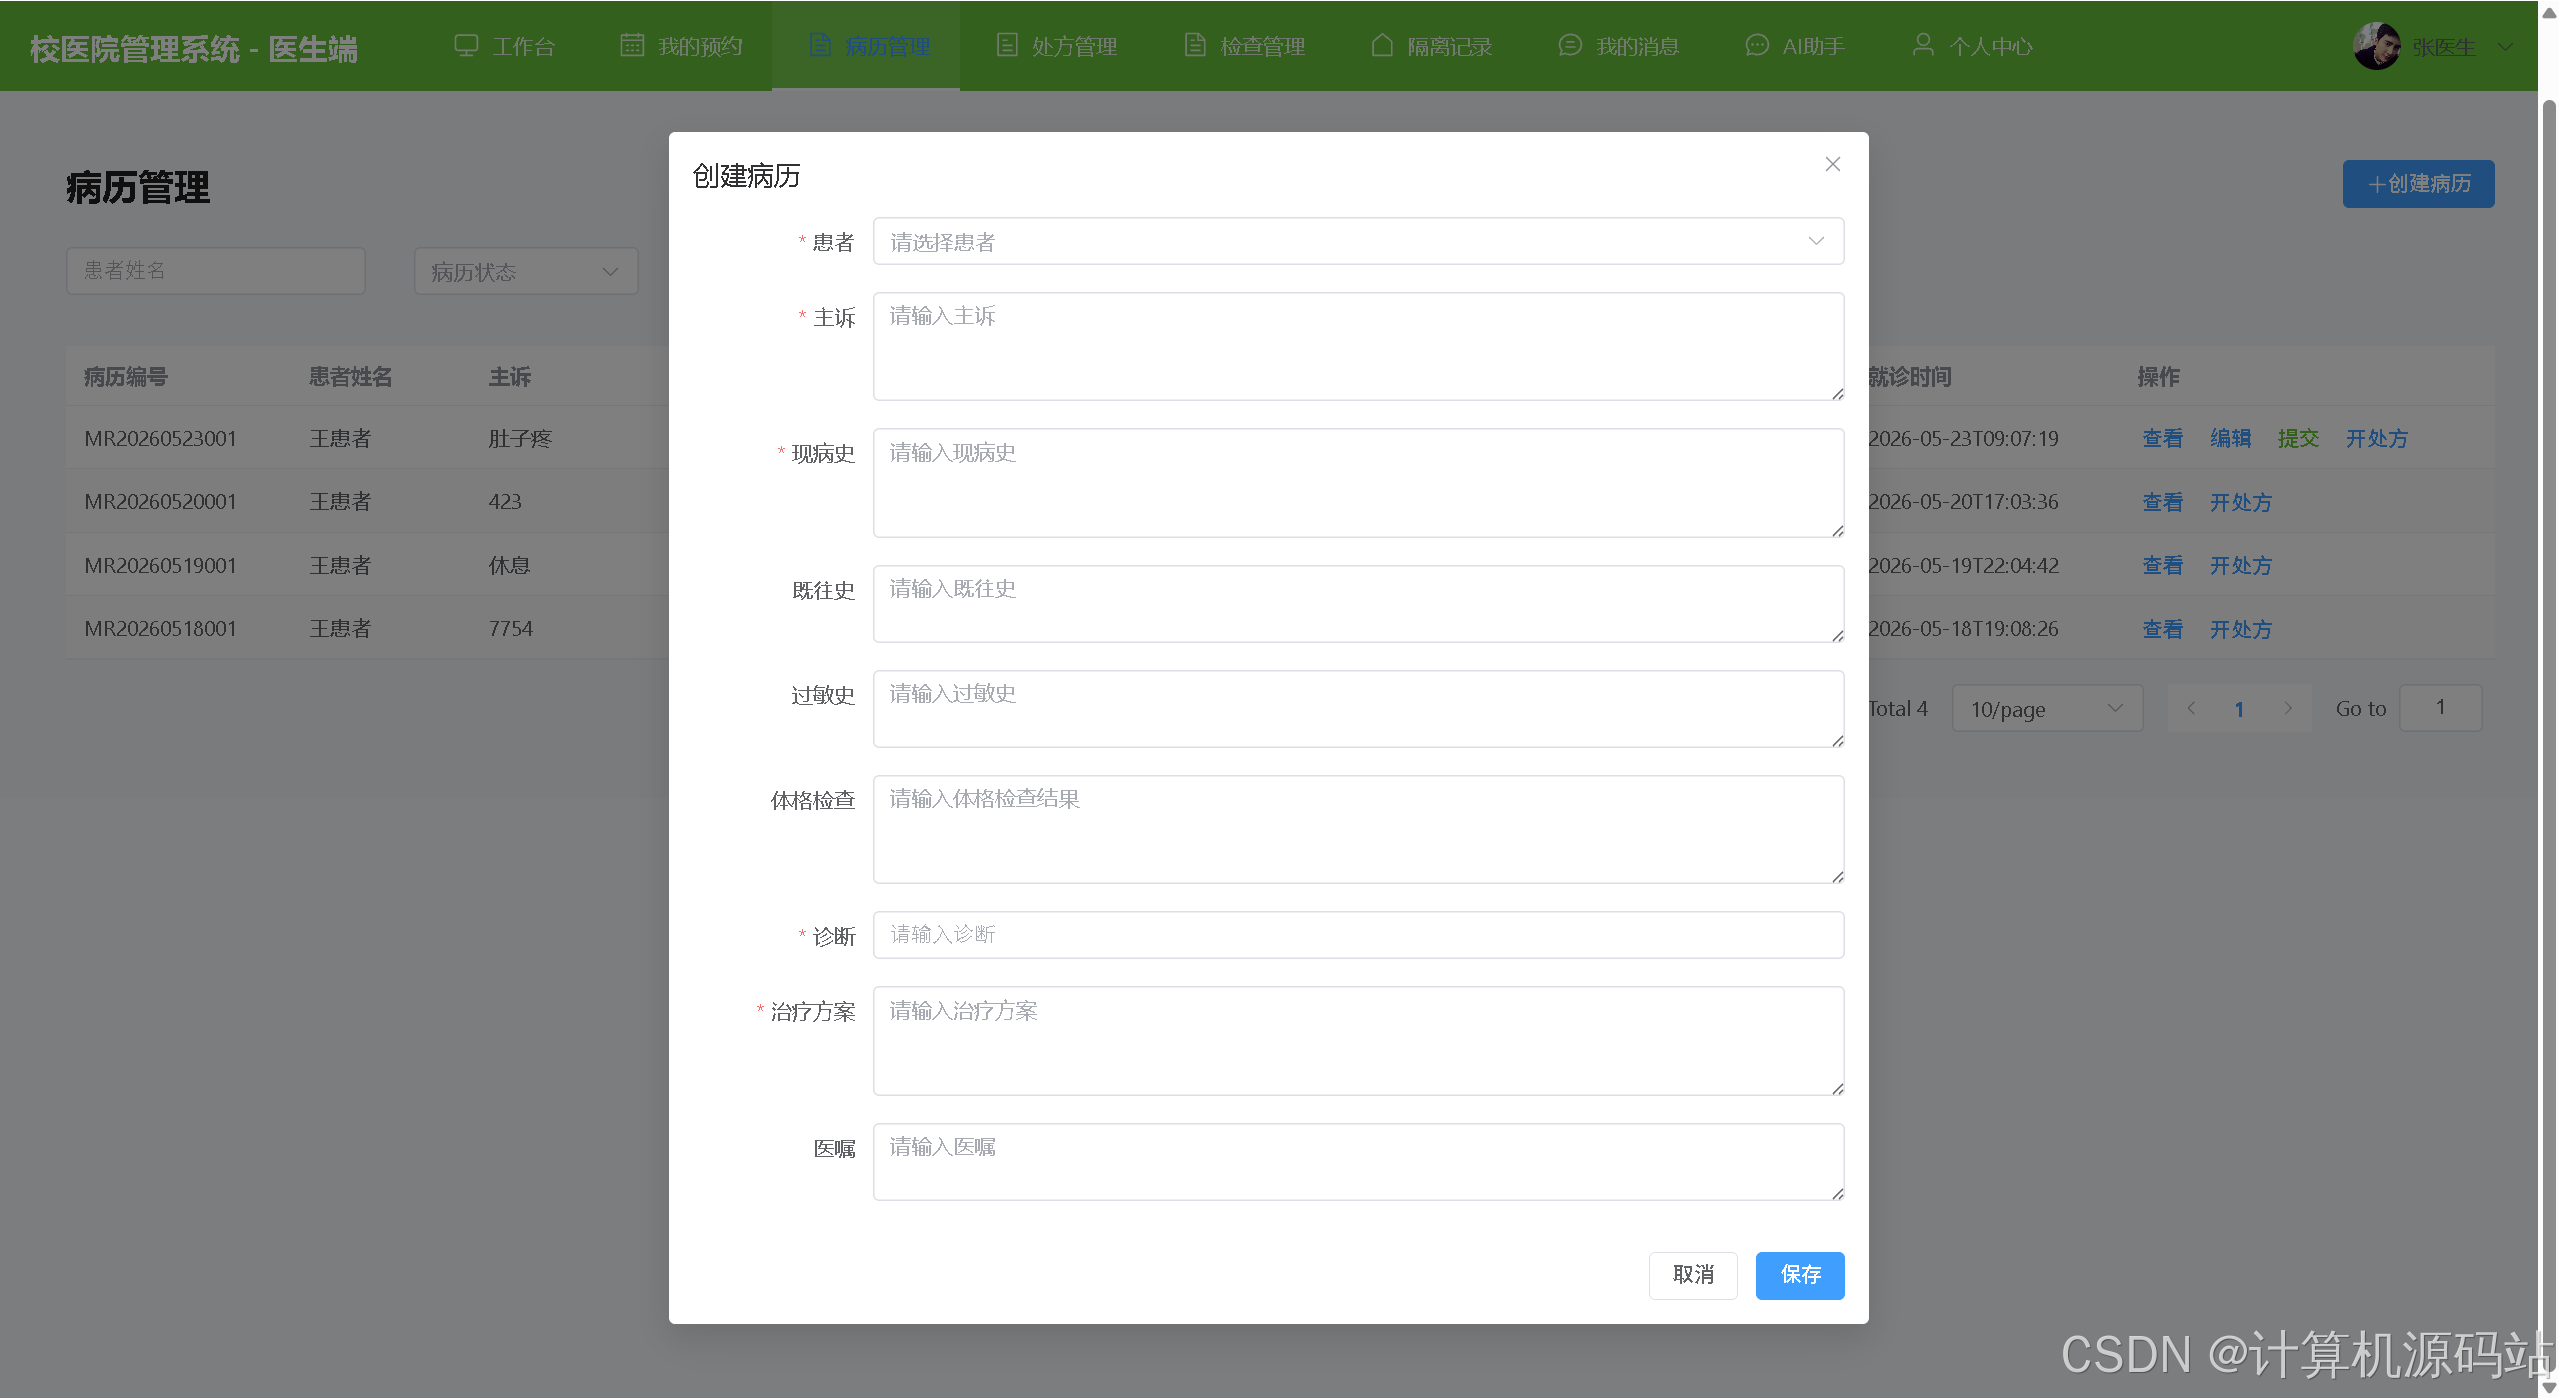Open 我的消息 menu tab
2559x1398 pixels.
coord(1619,46)
